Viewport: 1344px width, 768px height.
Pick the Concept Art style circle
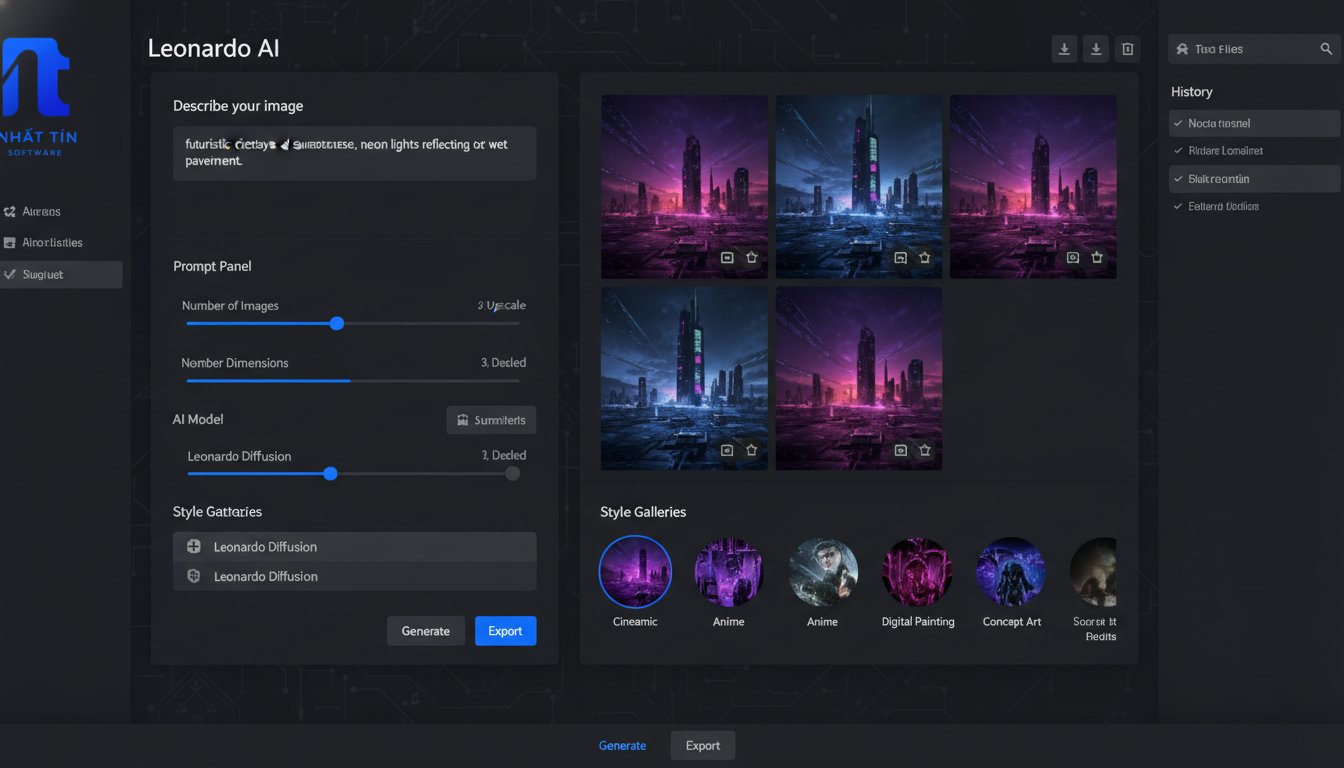pos(1011,572)
